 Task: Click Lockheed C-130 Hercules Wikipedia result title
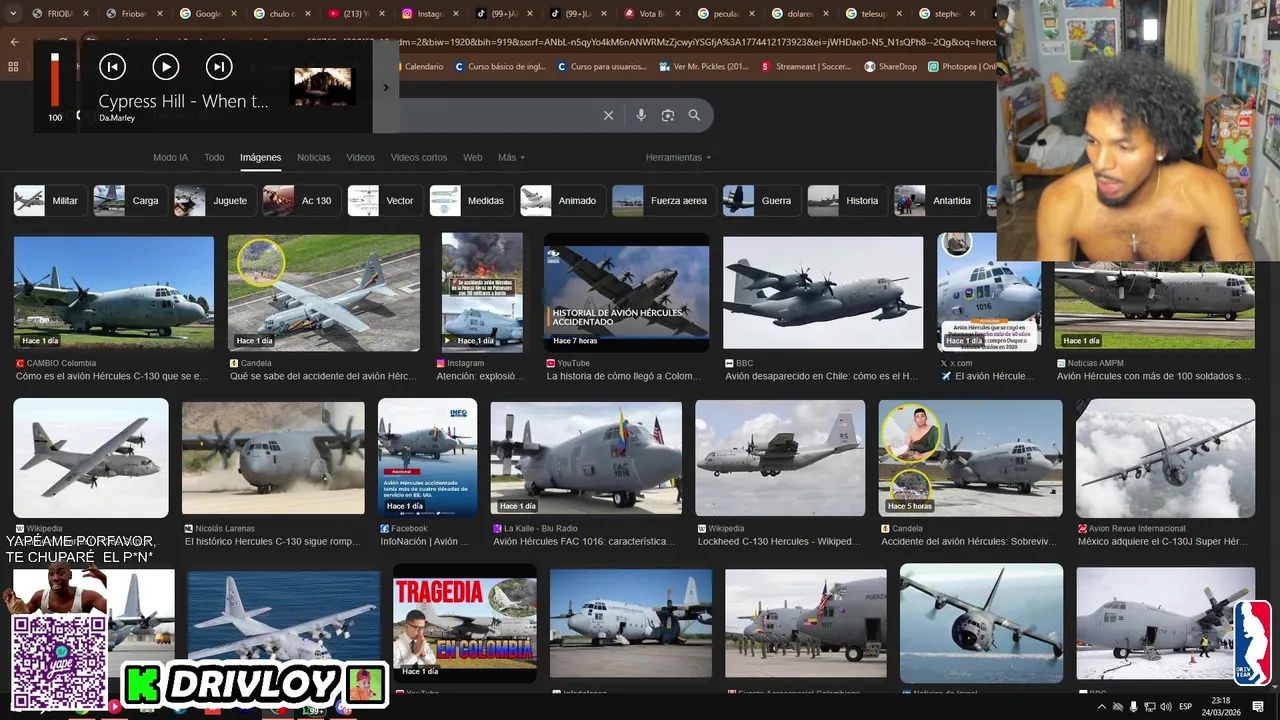[779, 542]
